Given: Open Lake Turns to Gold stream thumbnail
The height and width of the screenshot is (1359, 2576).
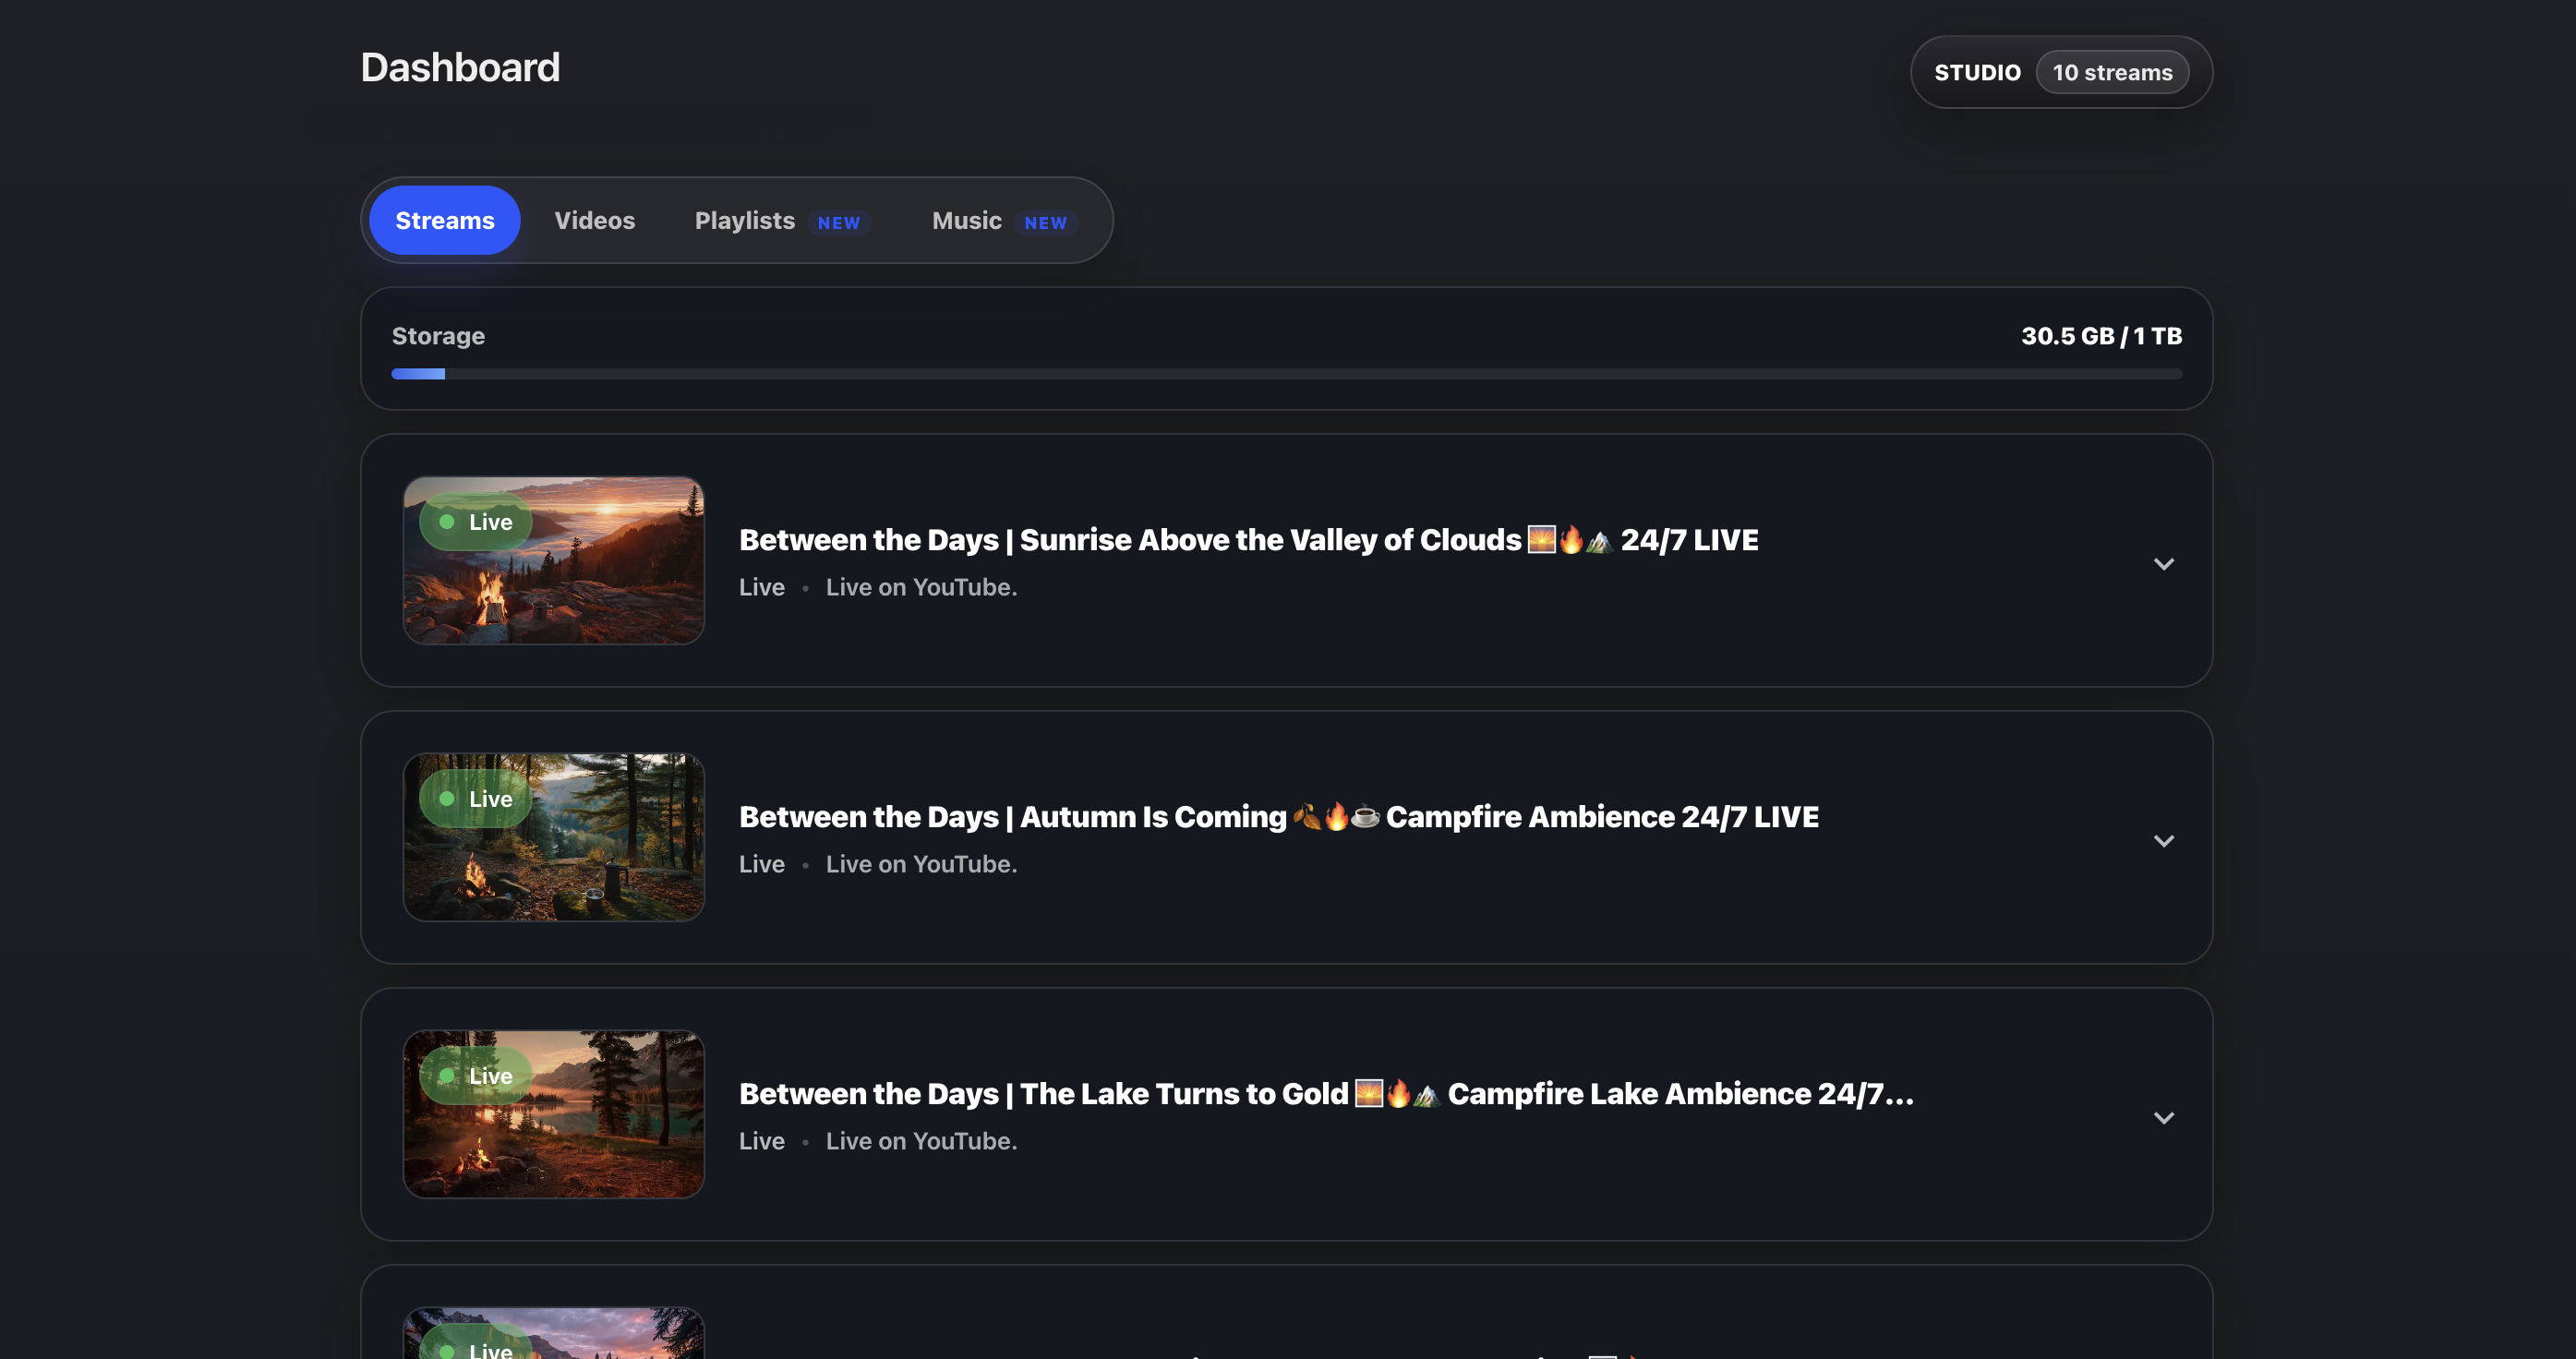Looking at the screenshot, I should pos(553,1114).
